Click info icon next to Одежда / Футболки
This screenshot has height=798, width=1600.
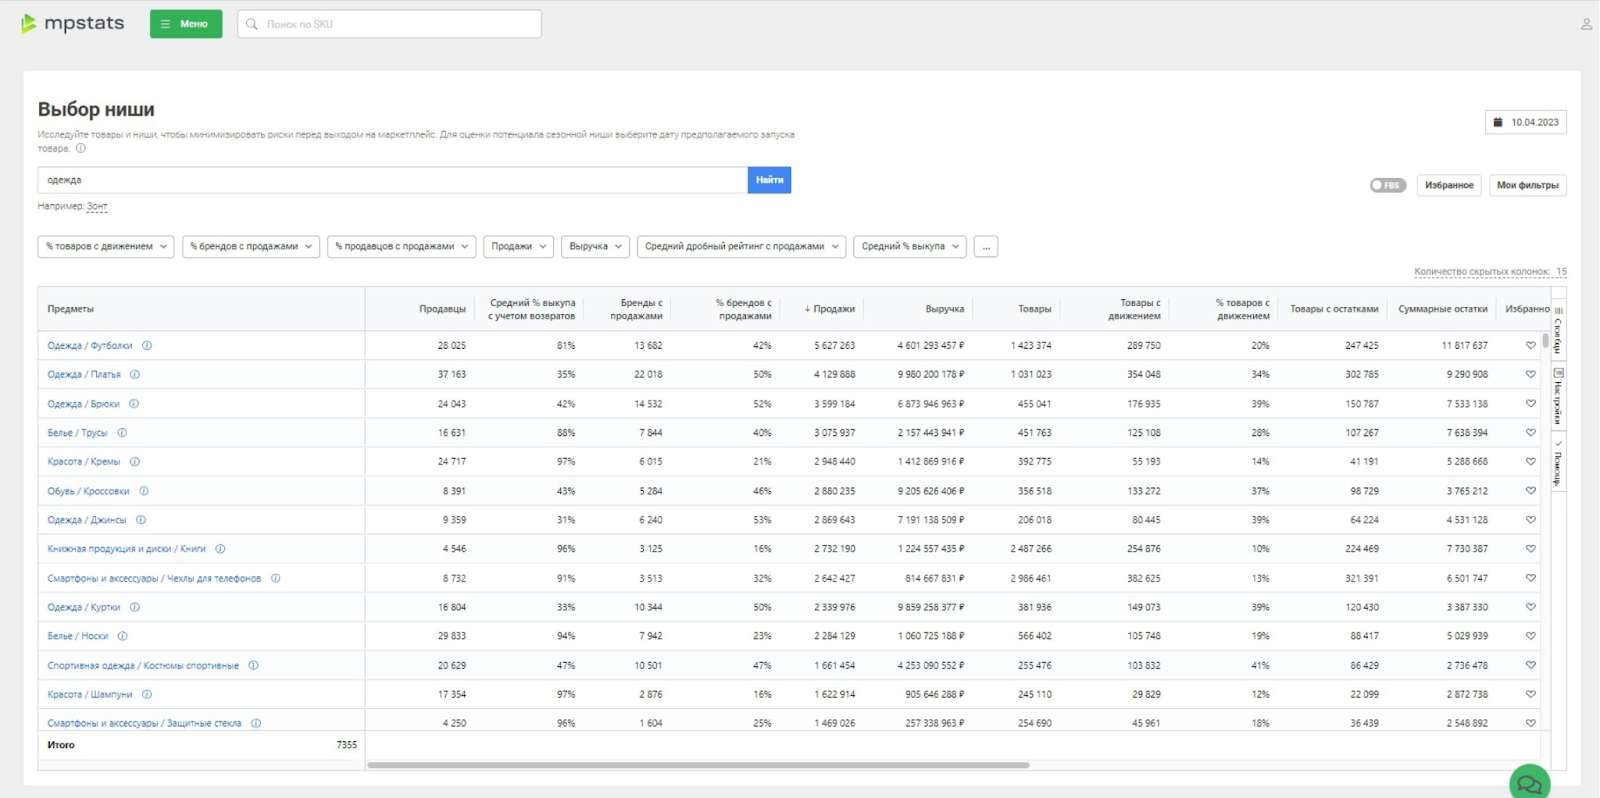pos(147,346)
